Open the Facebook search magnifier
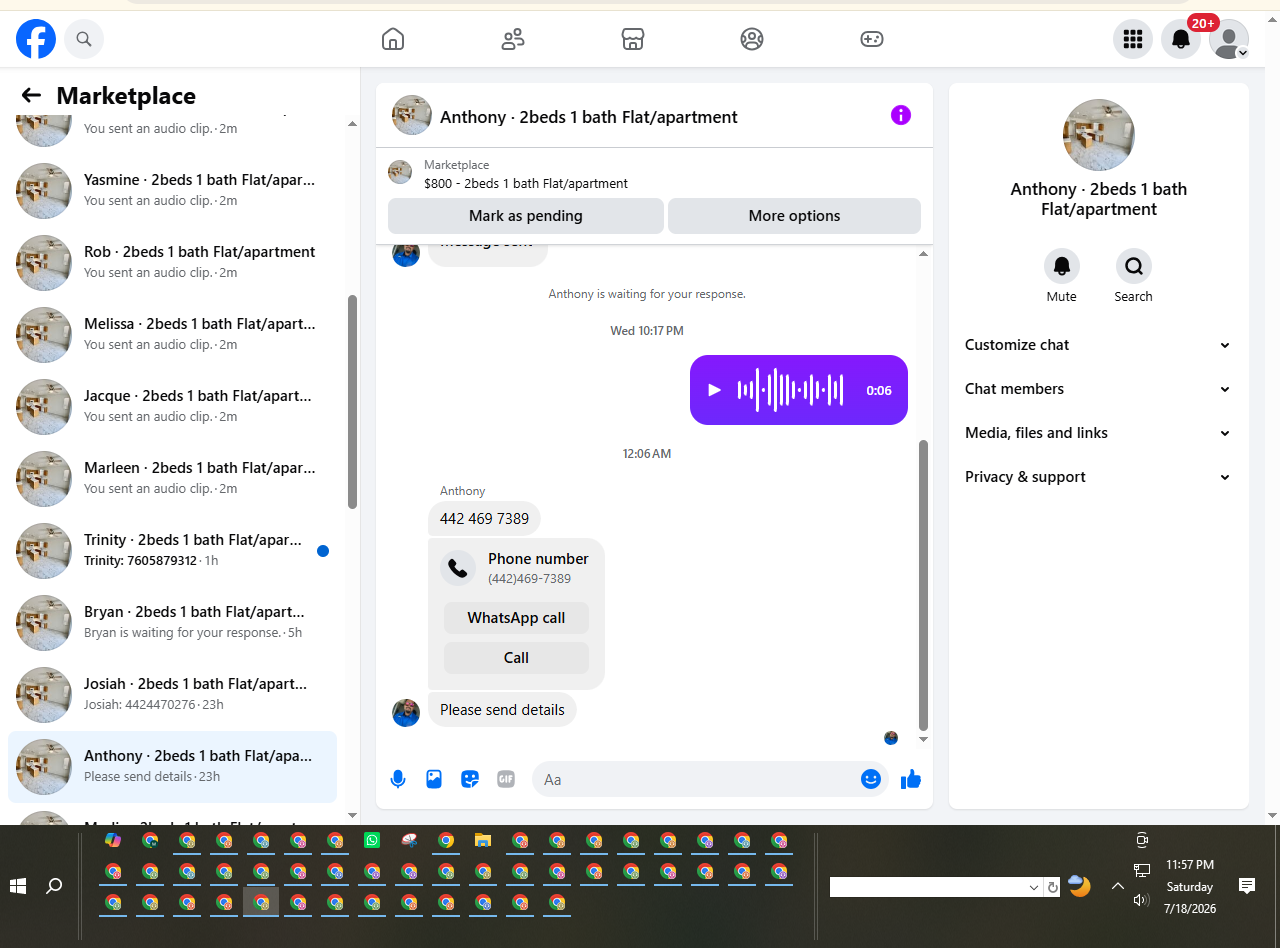 [84, 39]
